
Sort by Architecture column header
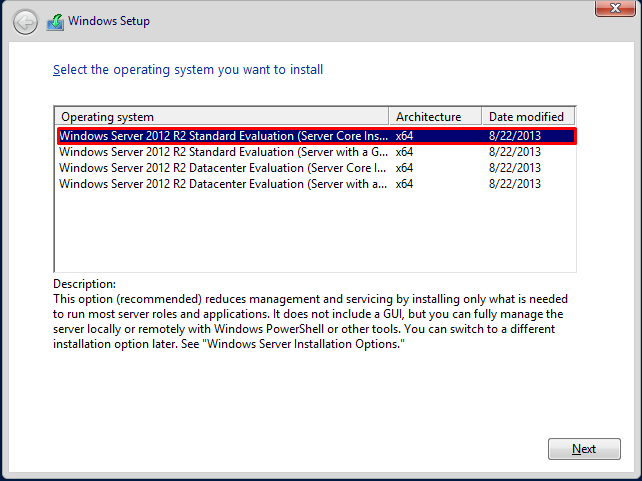[435, 117]
